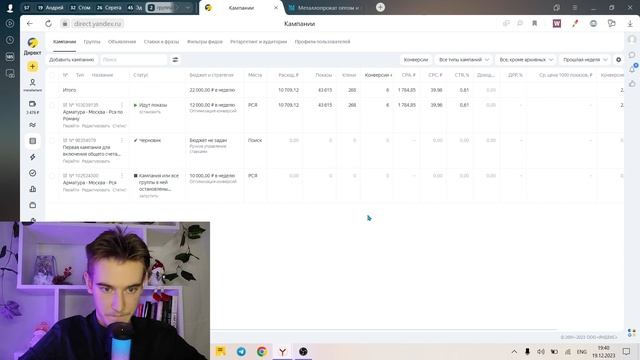Image resolution: width=640 pixels, height=360 pixels.
Task: Open the table column settings gear
Action: [x=618, y=60]
